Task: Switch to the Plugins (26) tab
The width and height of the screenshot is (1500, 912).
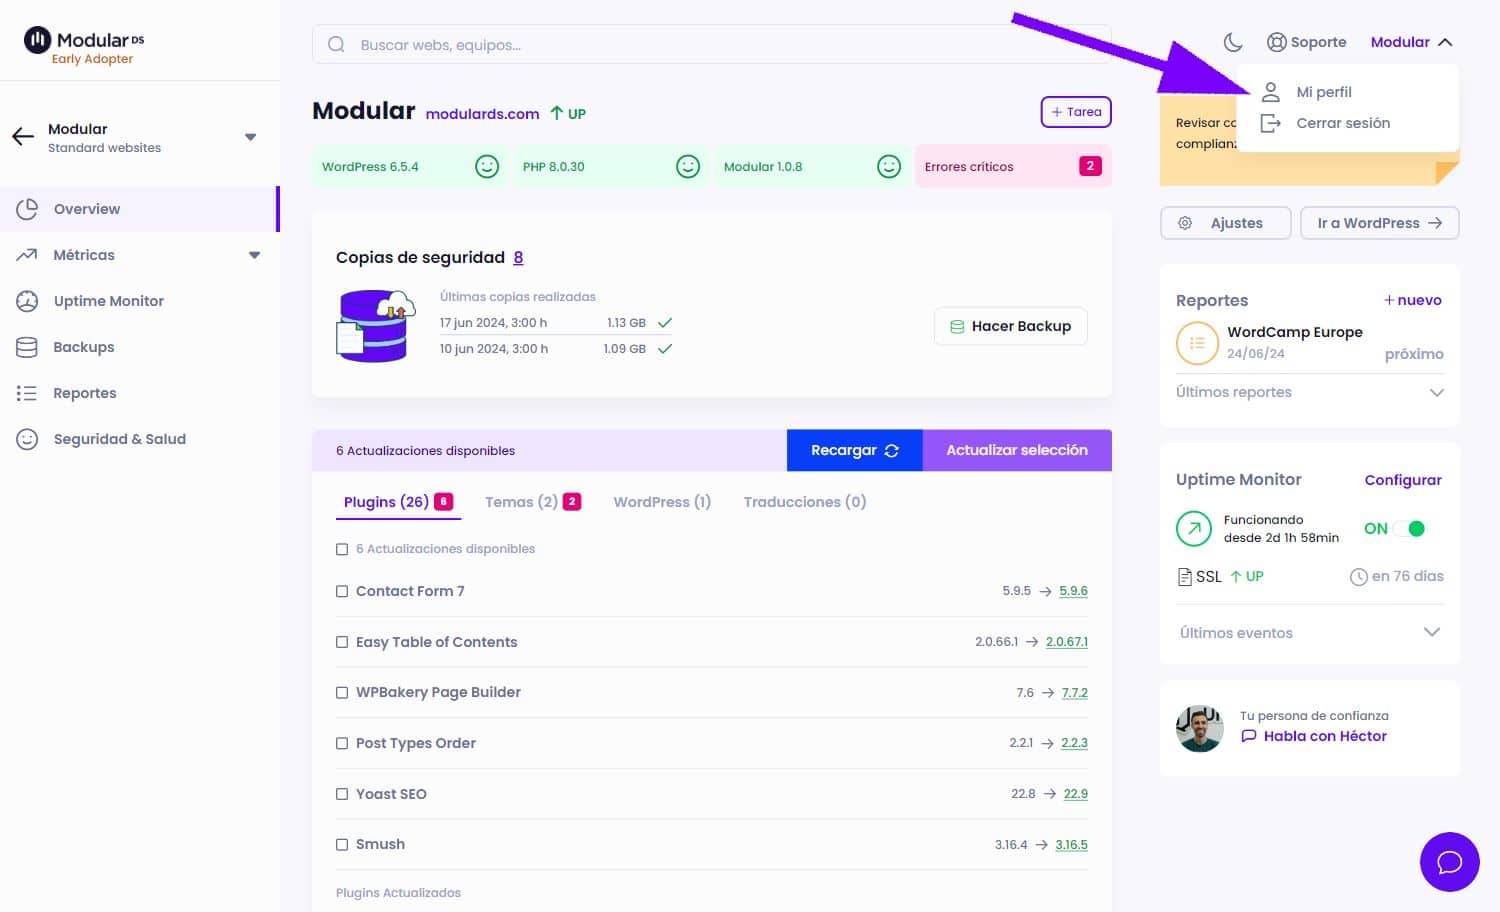Action: [x=398, y=502]
